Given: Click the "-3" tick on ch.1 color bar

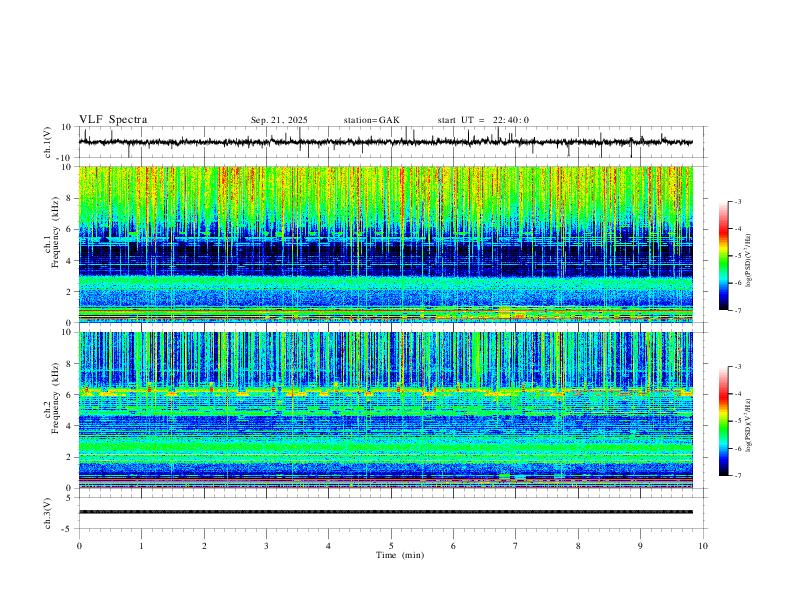Looking at the screenshot, I should click(737, 201).
